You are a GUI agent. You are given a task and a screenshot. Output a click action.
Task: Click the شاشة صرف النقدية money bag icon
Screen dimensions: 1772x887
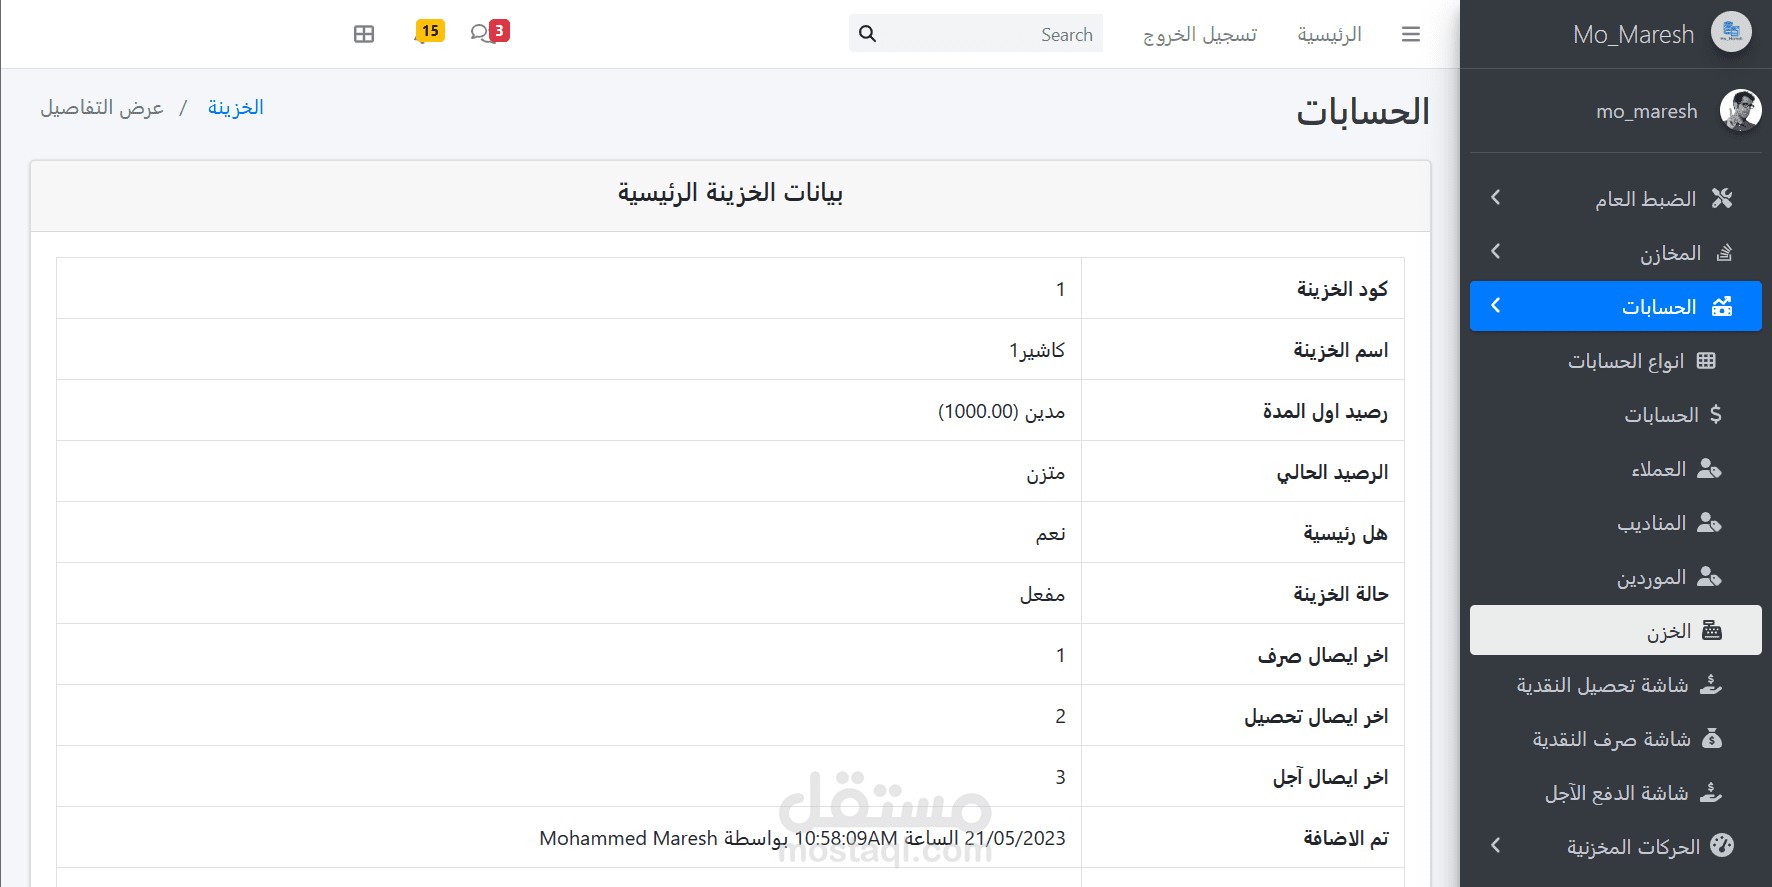pos(1712,738)
